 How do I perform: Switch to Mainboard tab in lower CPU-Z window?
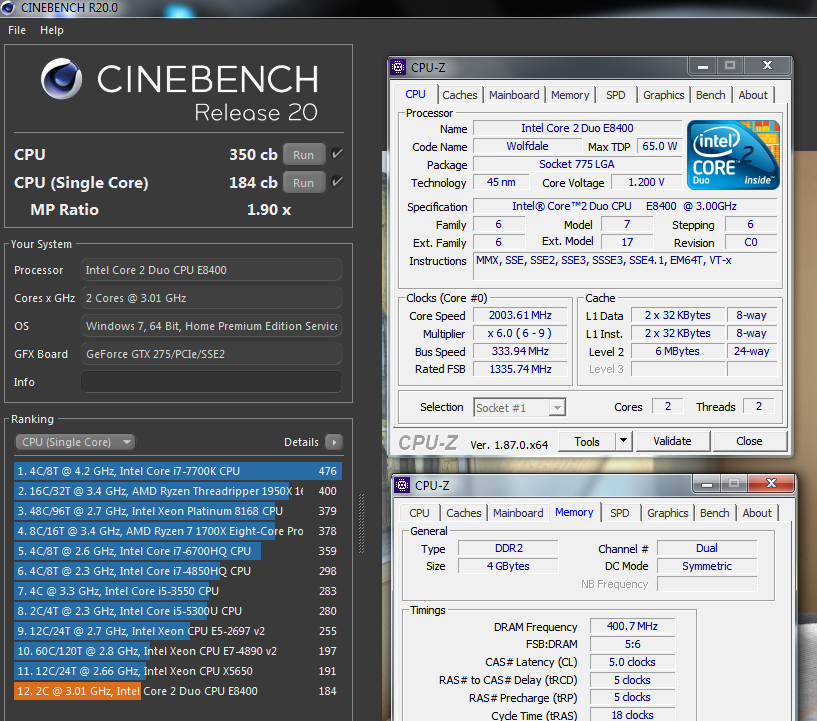518,513
